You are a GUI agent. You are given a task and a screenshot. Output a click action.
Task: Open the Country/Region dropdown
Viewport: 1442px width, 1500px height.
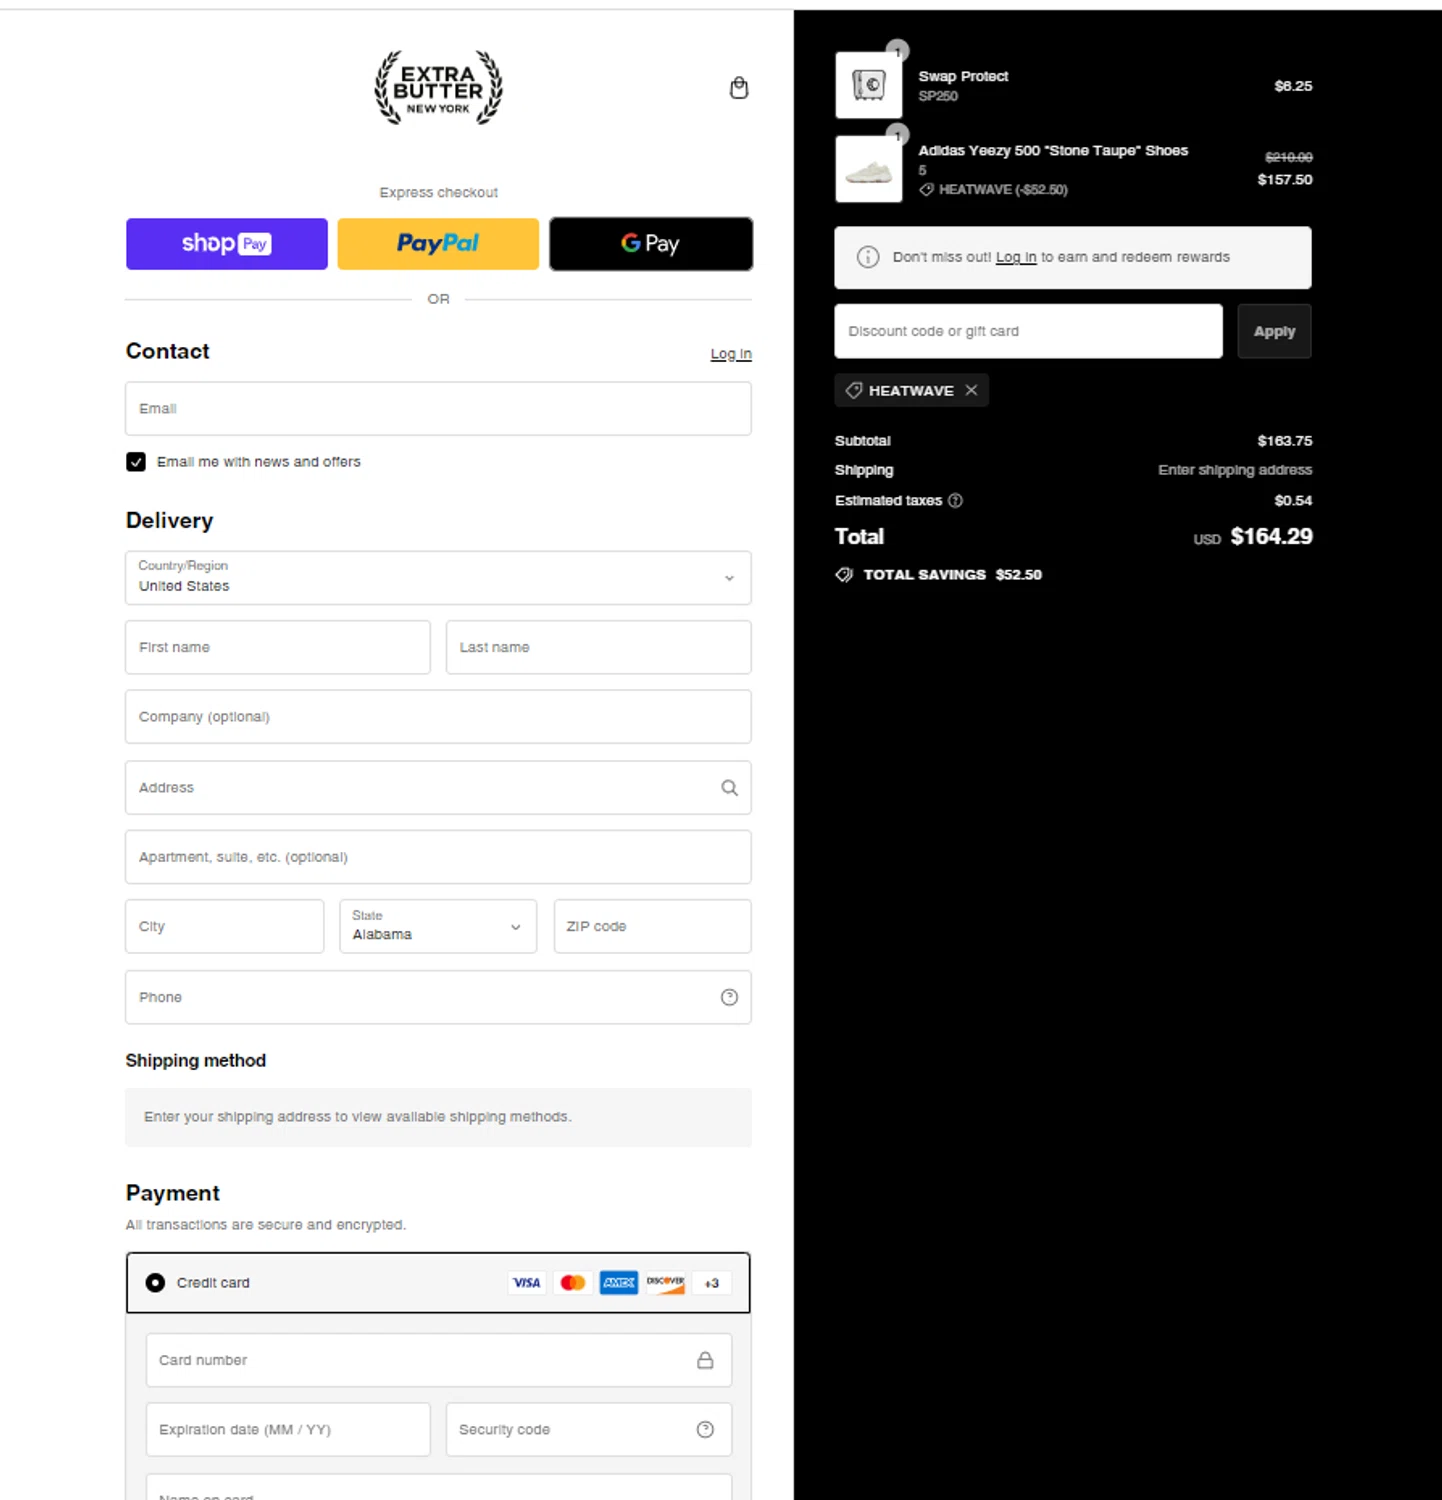pos(438,578)
